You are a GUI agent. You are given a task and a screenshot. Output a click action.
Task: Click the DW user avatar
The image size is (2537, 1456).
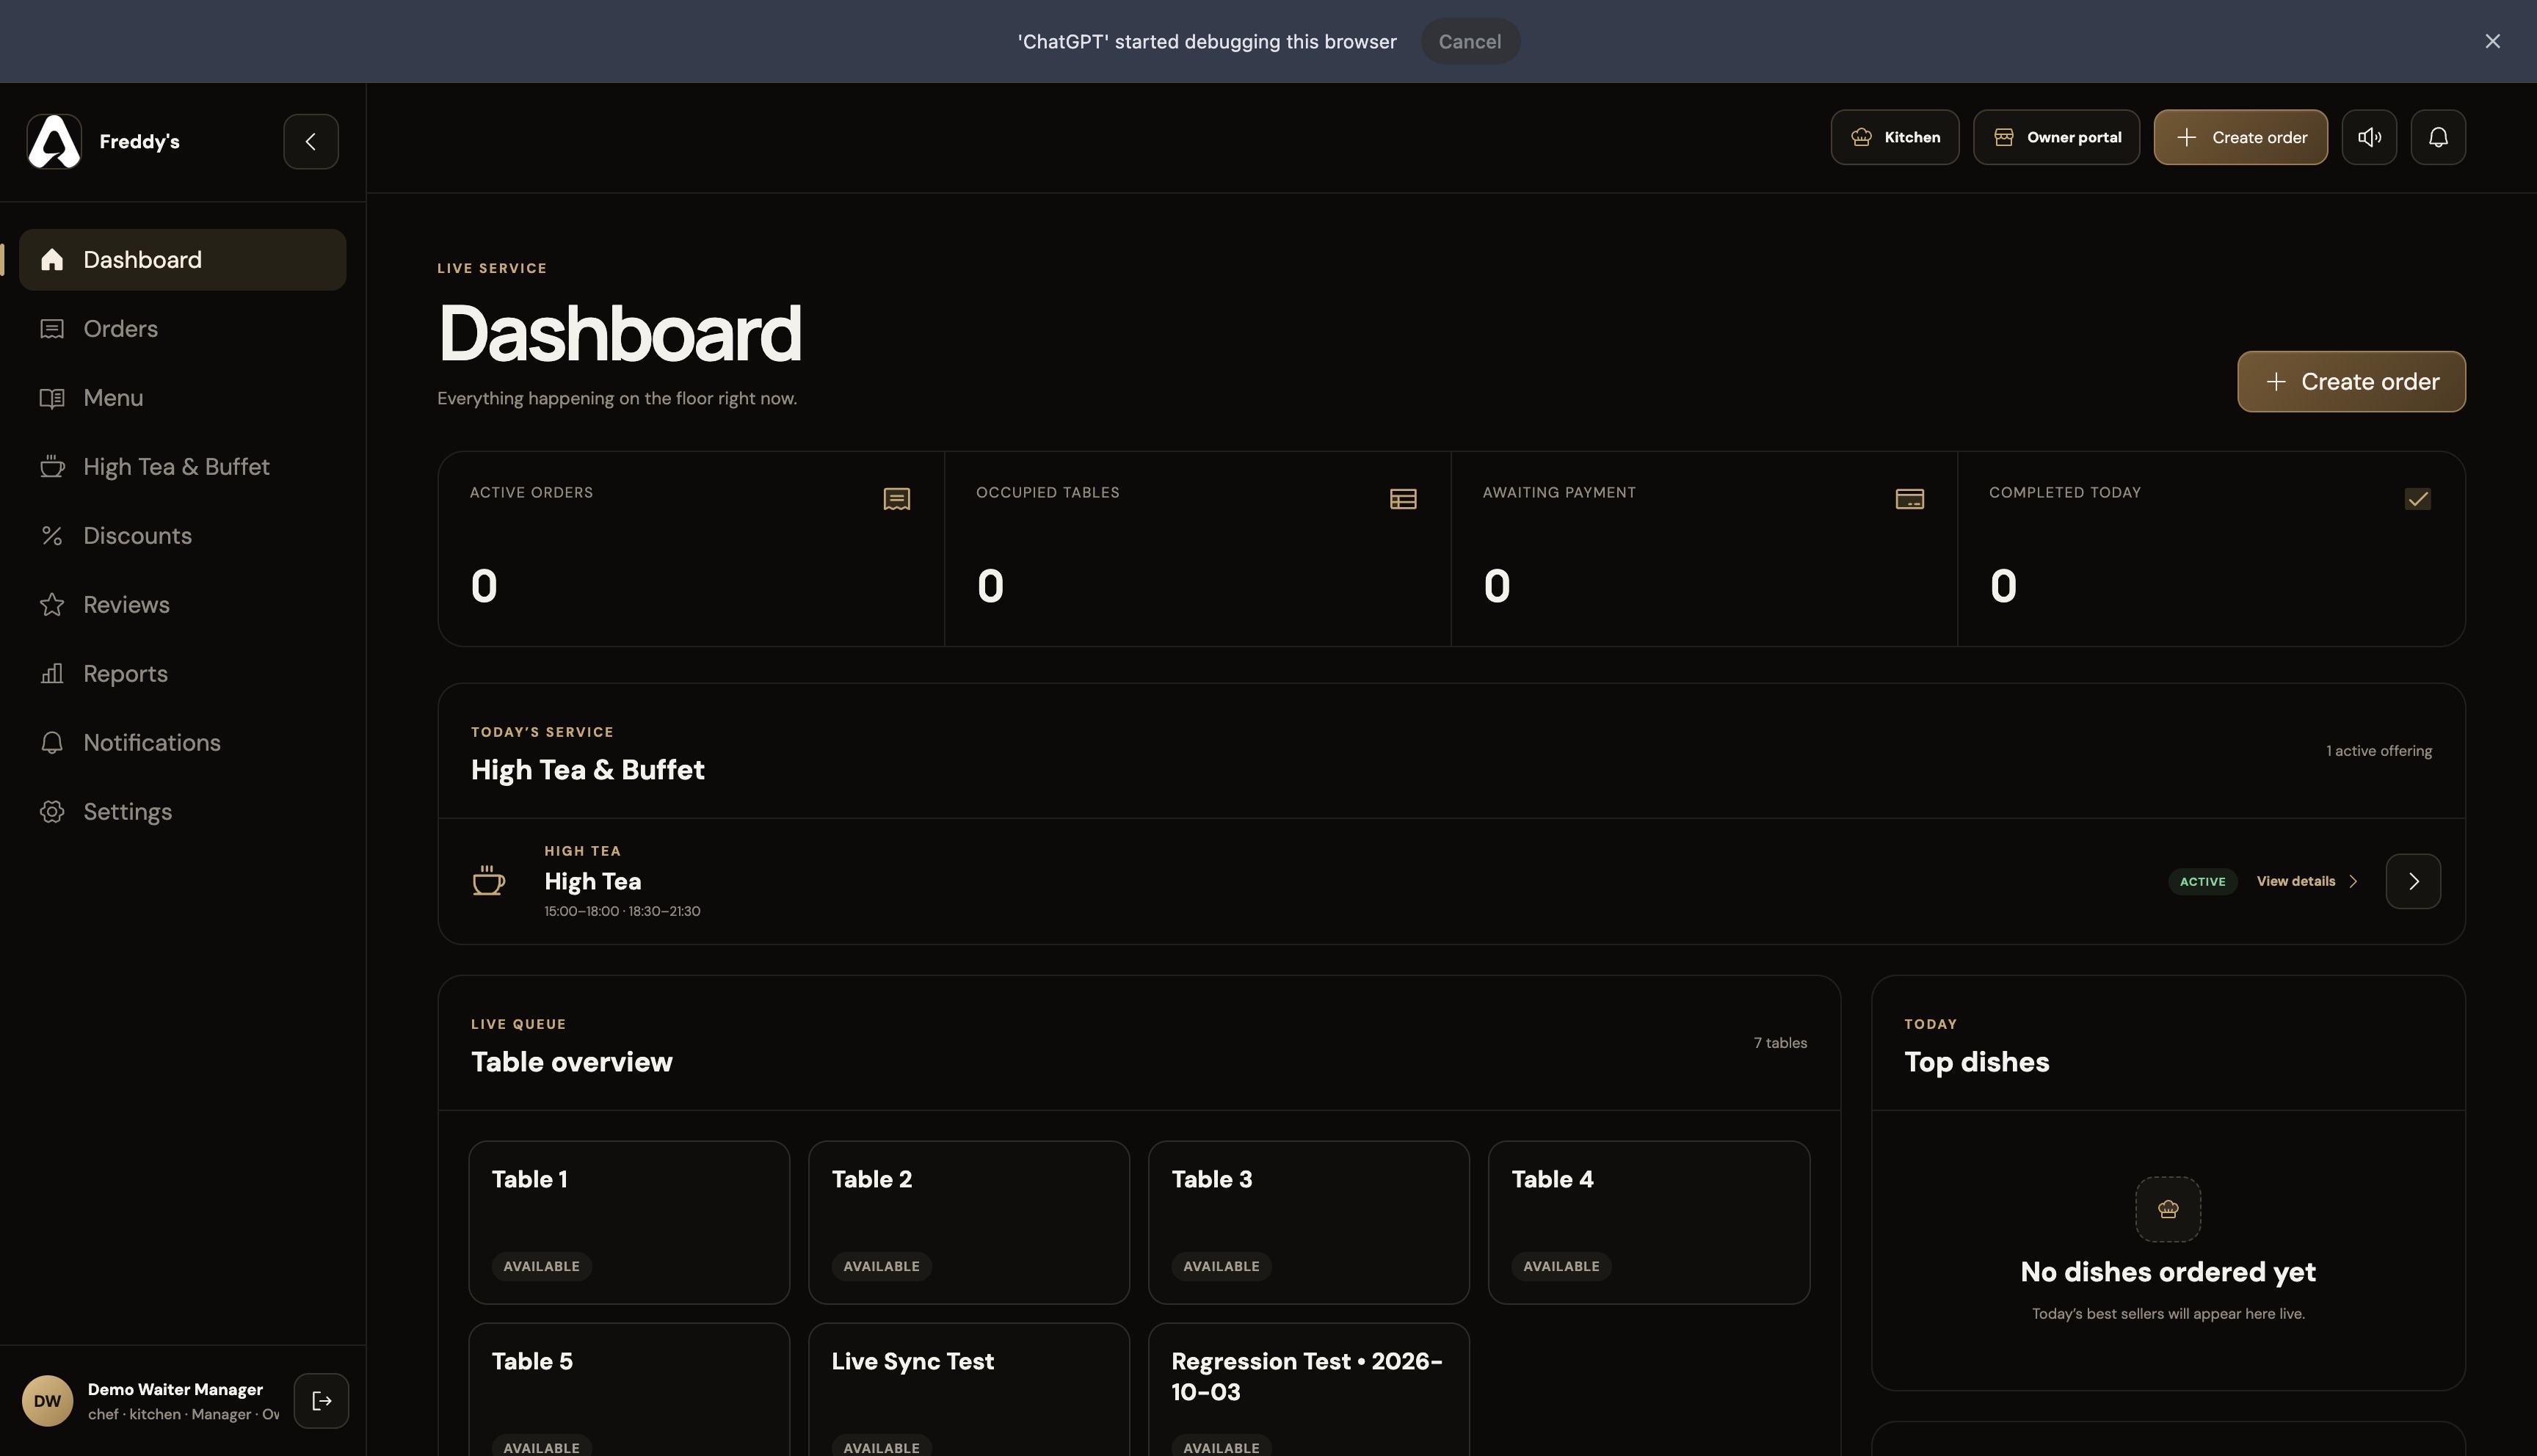tap(47, 1401)
